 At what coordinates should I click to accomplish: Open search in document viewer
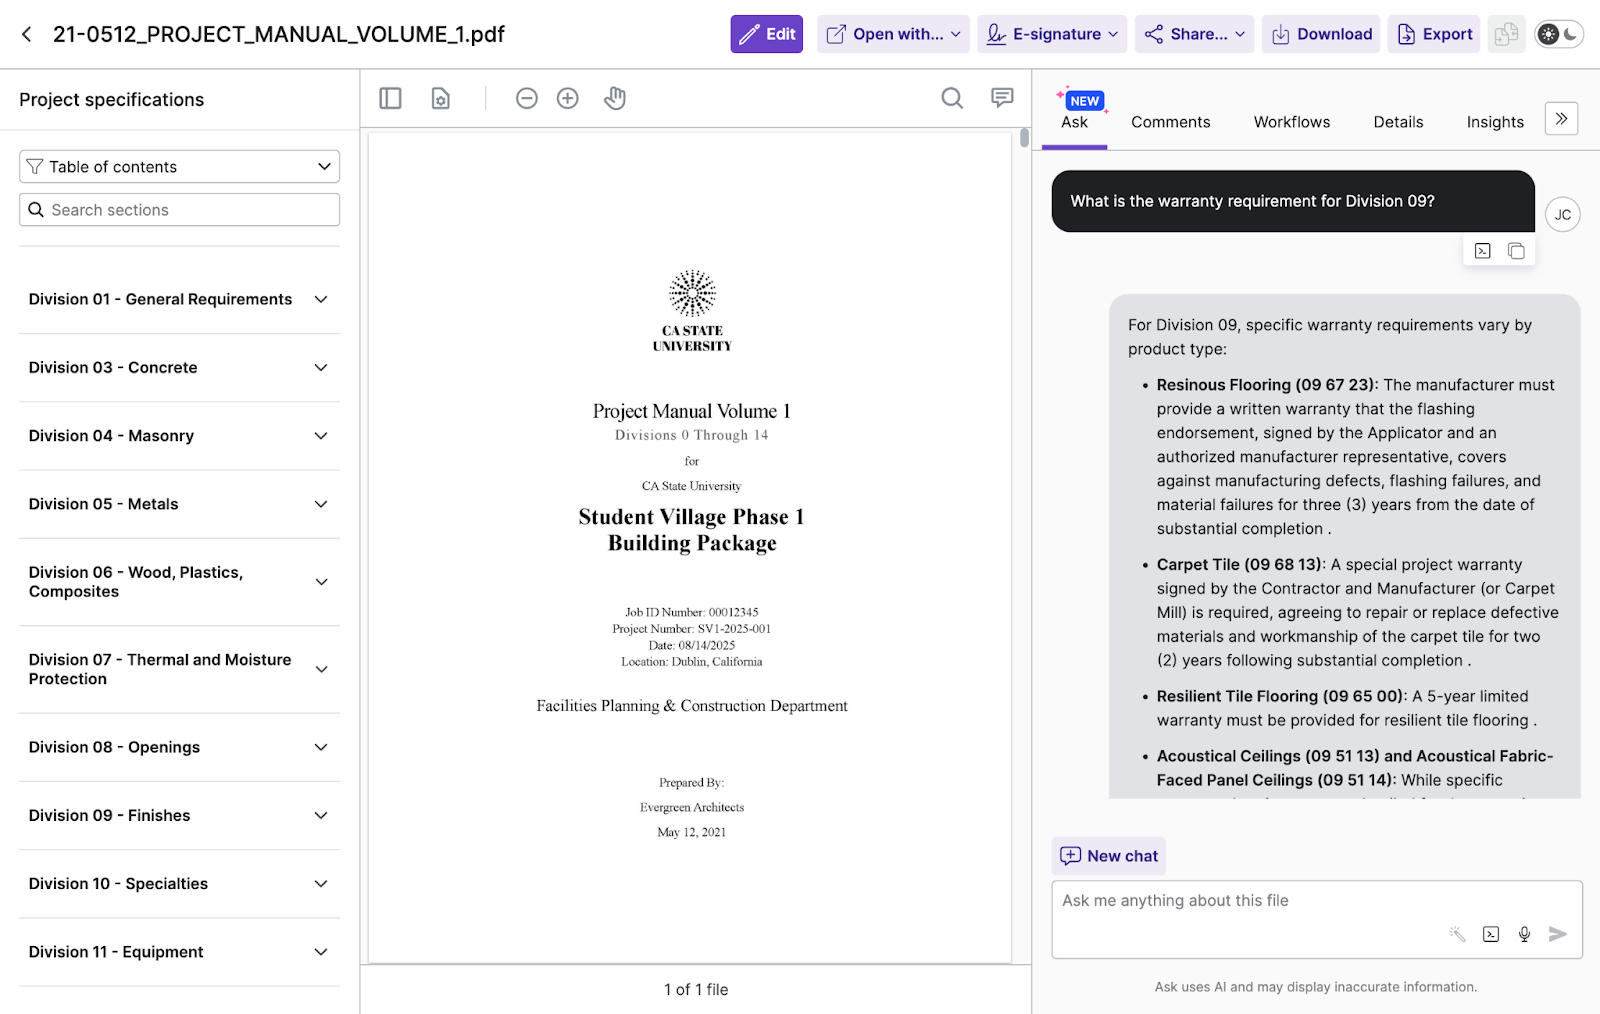pos(952,98)
